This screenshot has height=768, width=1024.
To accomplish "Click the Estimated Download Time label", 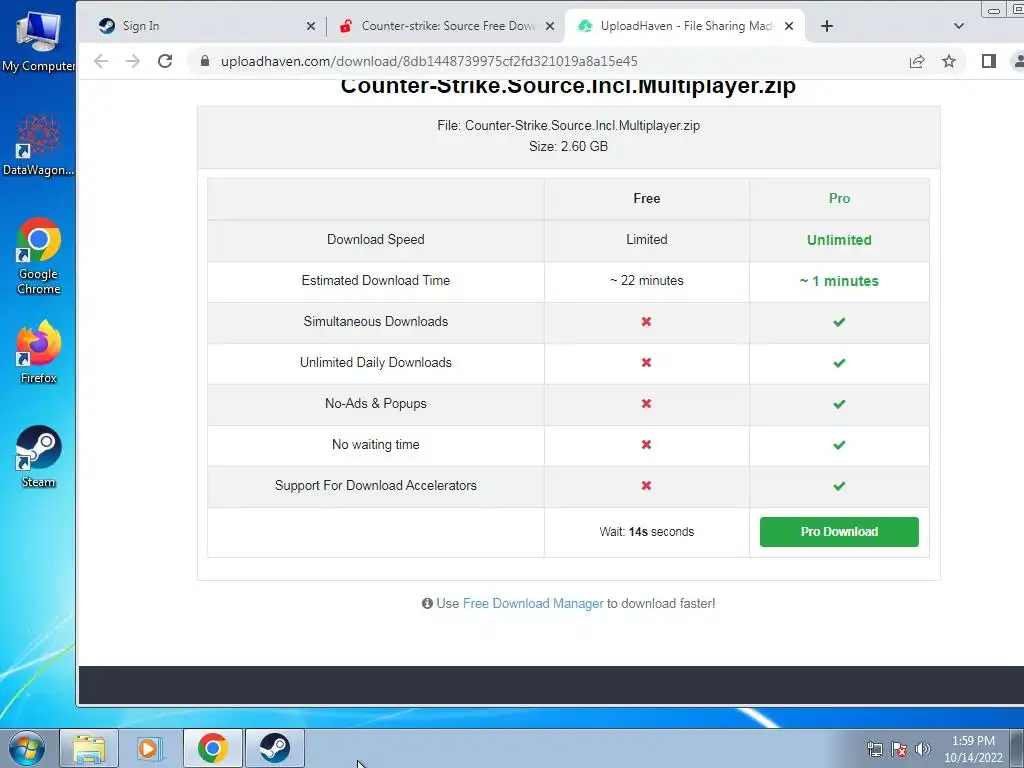I will point(376,281).
